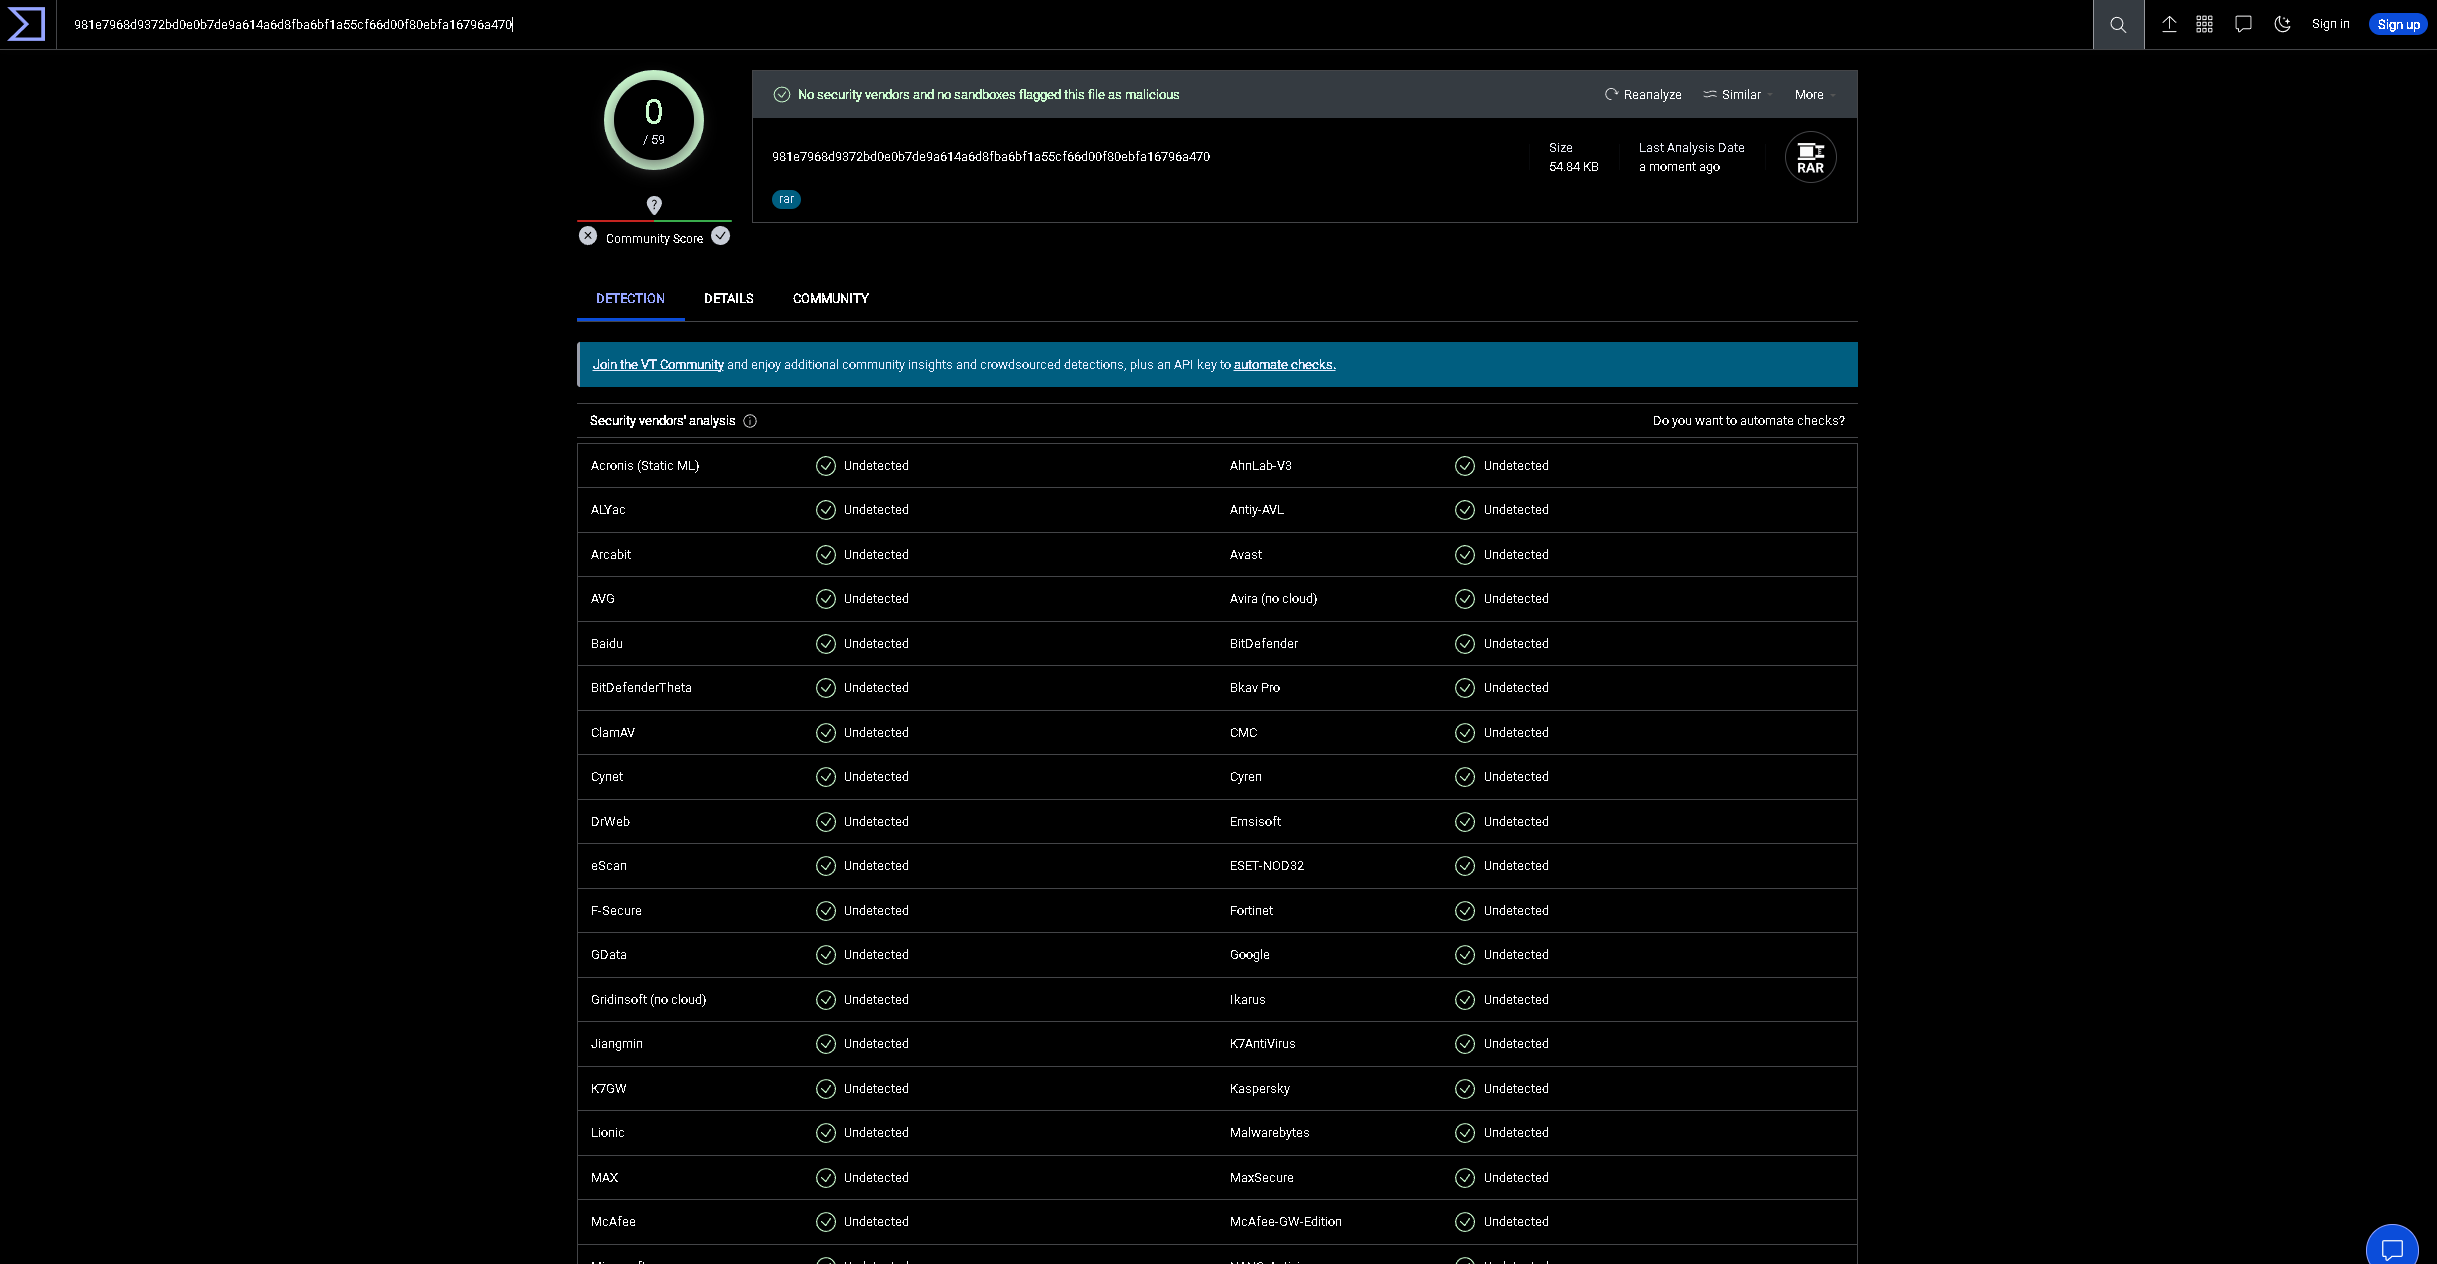This screenshot has width=2437, height=1264.
Task: Click Acronis (Static ML) undetected check icon
Action: click(826, 466)
